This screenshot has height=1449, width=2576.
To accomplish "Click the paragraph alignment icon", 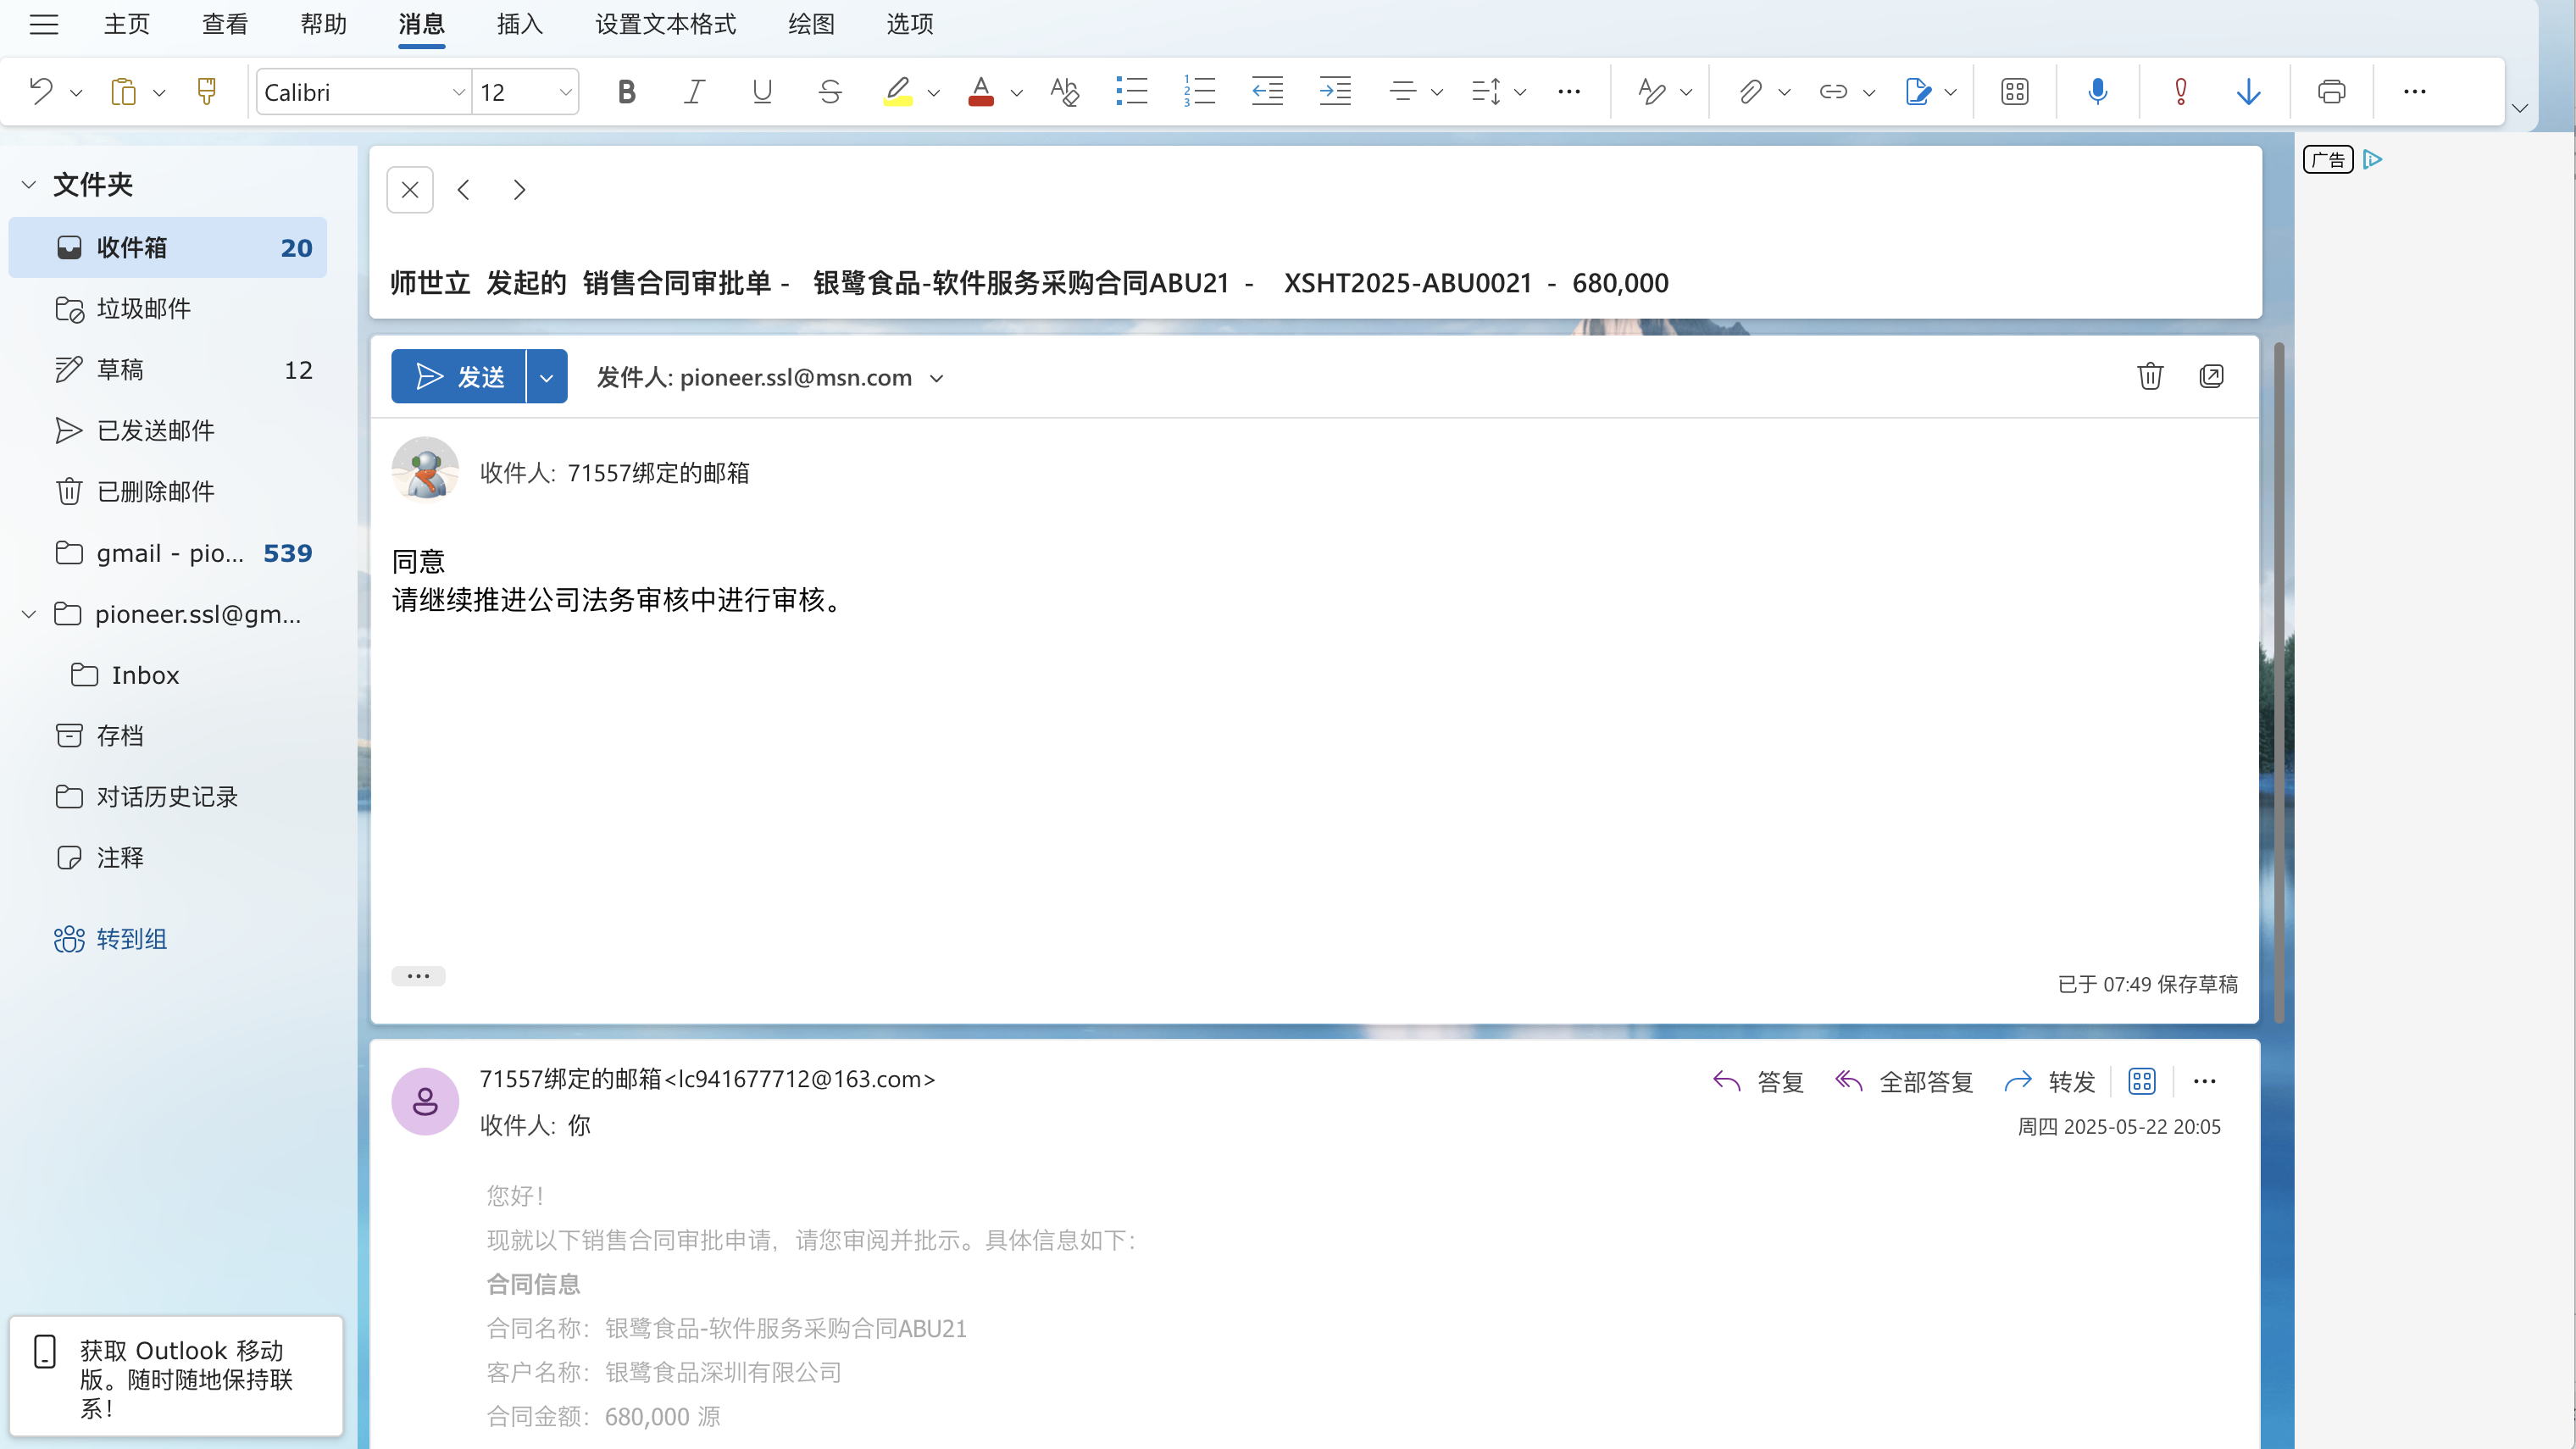I will (x=1403, y=92).
